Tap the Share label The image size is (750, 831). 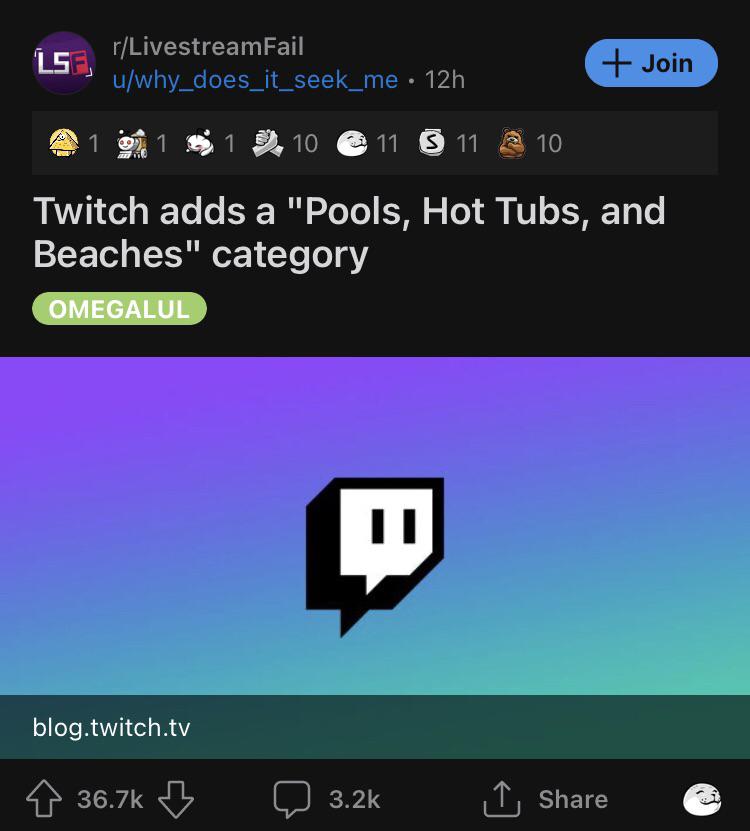point(573,799)
